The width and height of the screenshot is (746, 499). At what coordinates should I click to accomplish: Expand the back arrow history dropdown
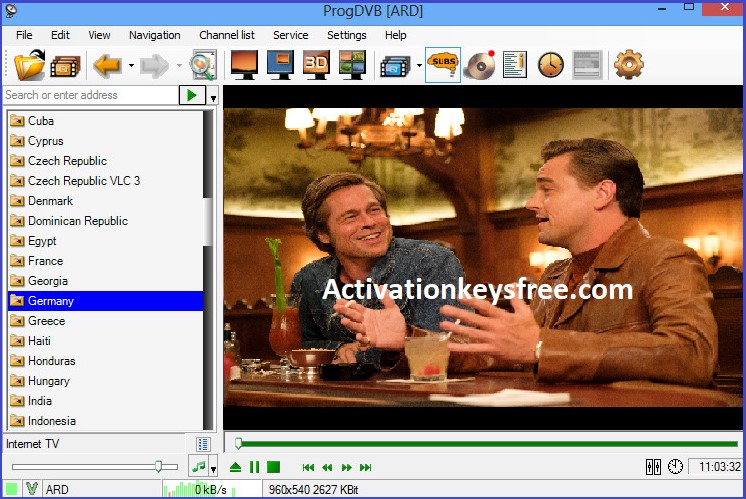[131, 65]
